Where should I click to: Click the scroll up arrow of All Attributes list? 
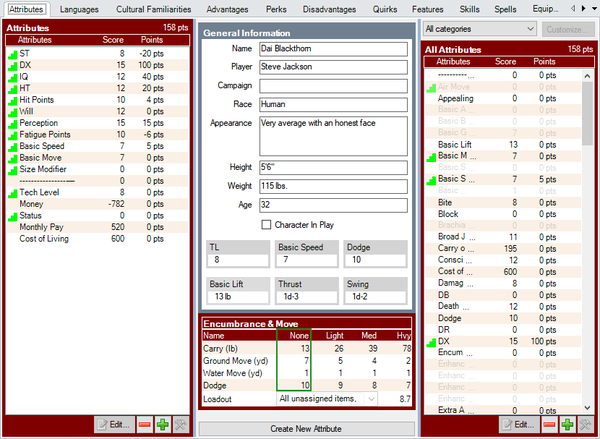587,76
